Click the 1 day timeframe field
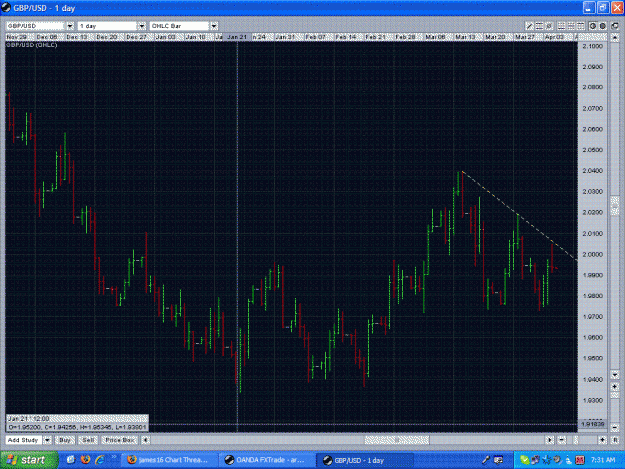This screenshot has height=469, width=625. click(x=107, y=26)
